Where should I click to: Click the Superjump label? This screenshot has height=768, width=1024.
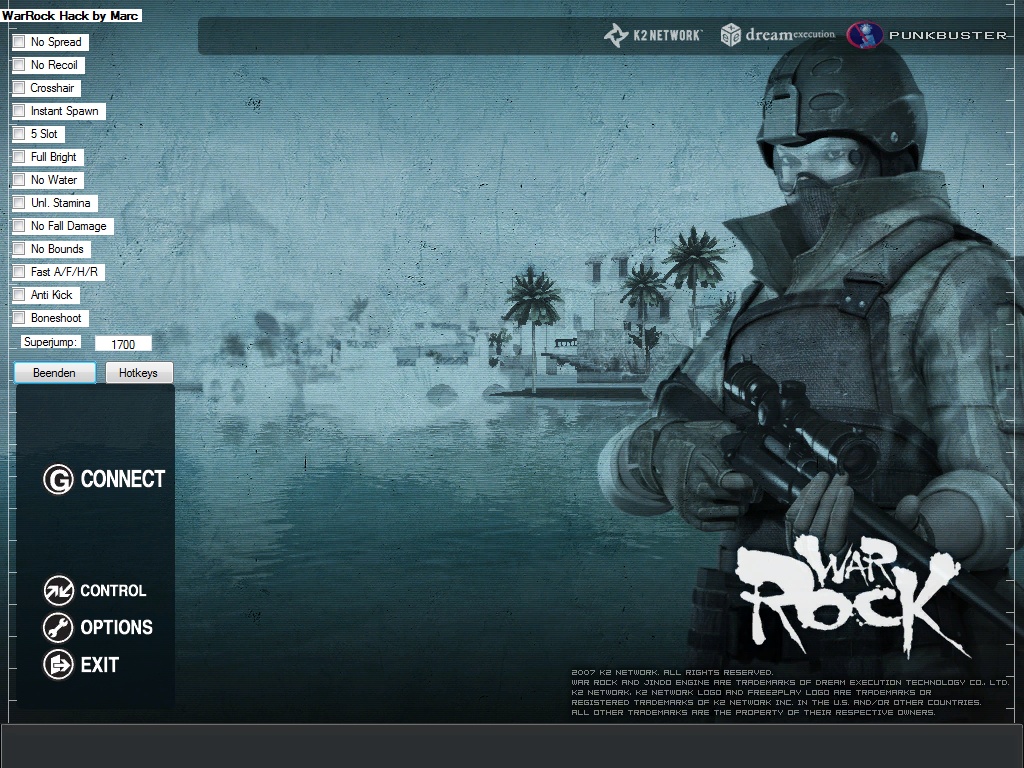(50, 342)
